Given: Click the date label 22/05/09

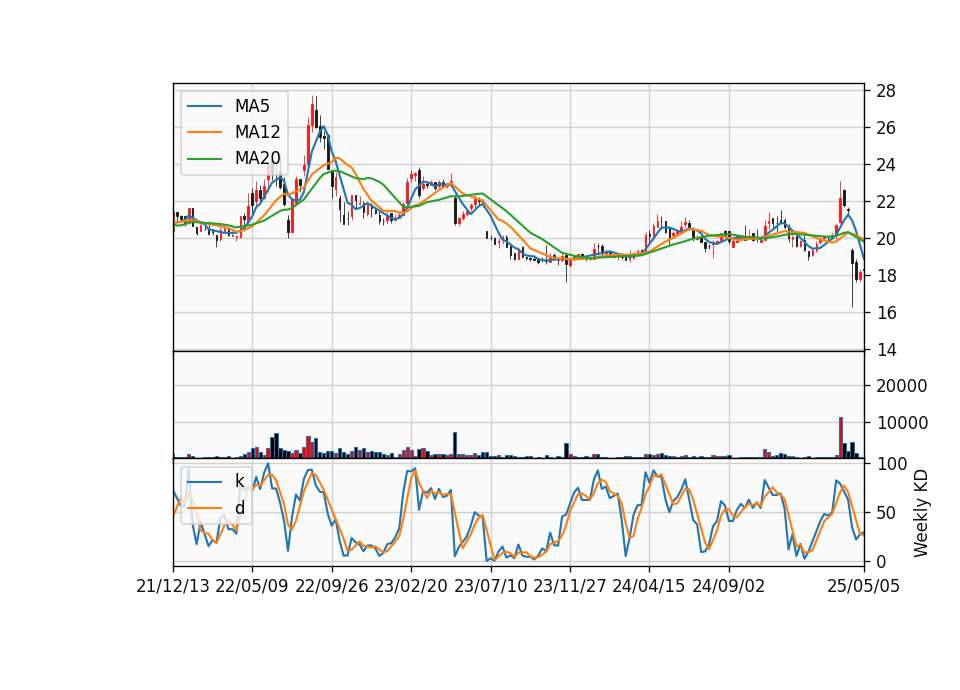Looking at the screenshot, I should click(252, 587).
